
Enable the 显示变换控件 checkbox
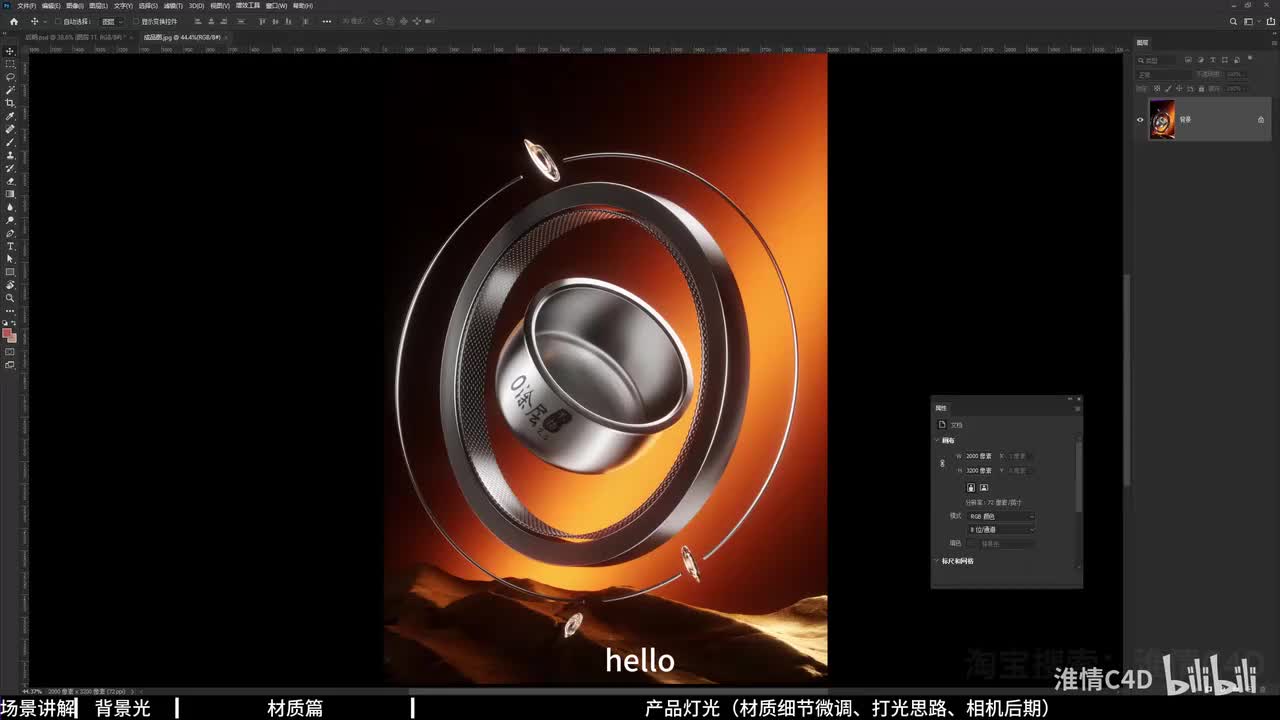135,21
